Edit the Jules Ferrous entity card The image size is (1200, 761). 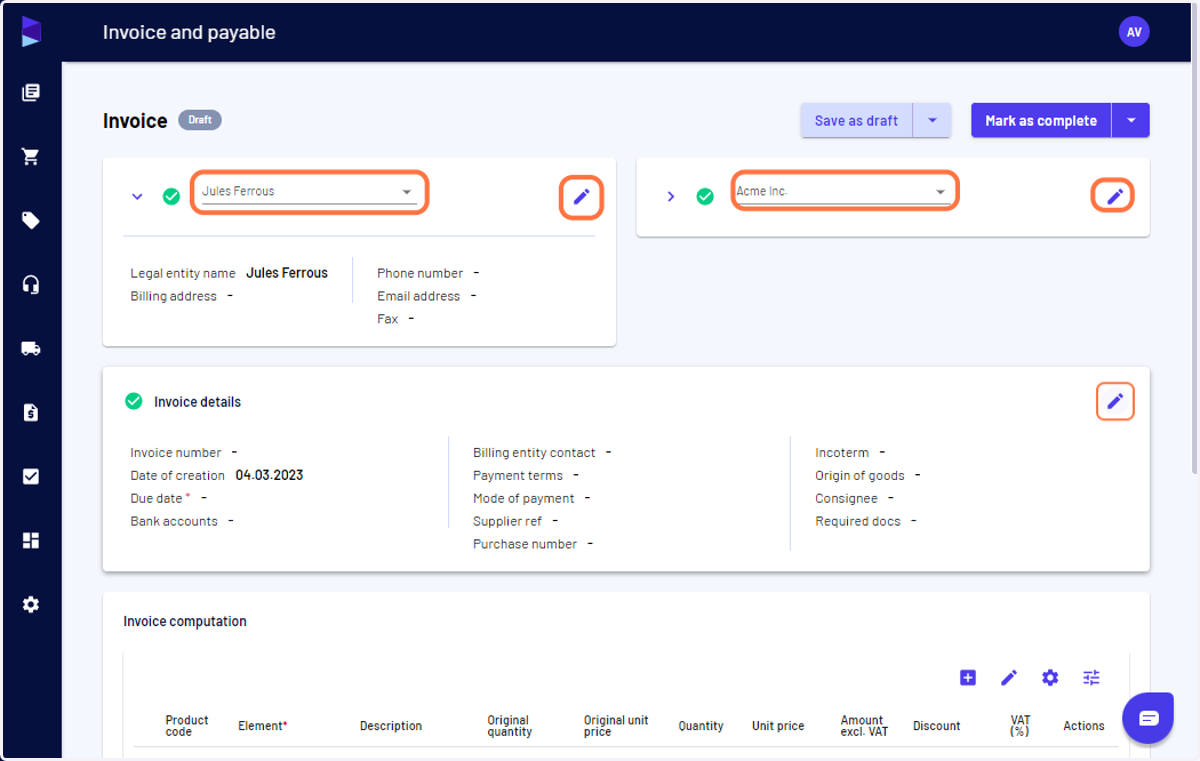pyautogui.click(x=581, y=196)
